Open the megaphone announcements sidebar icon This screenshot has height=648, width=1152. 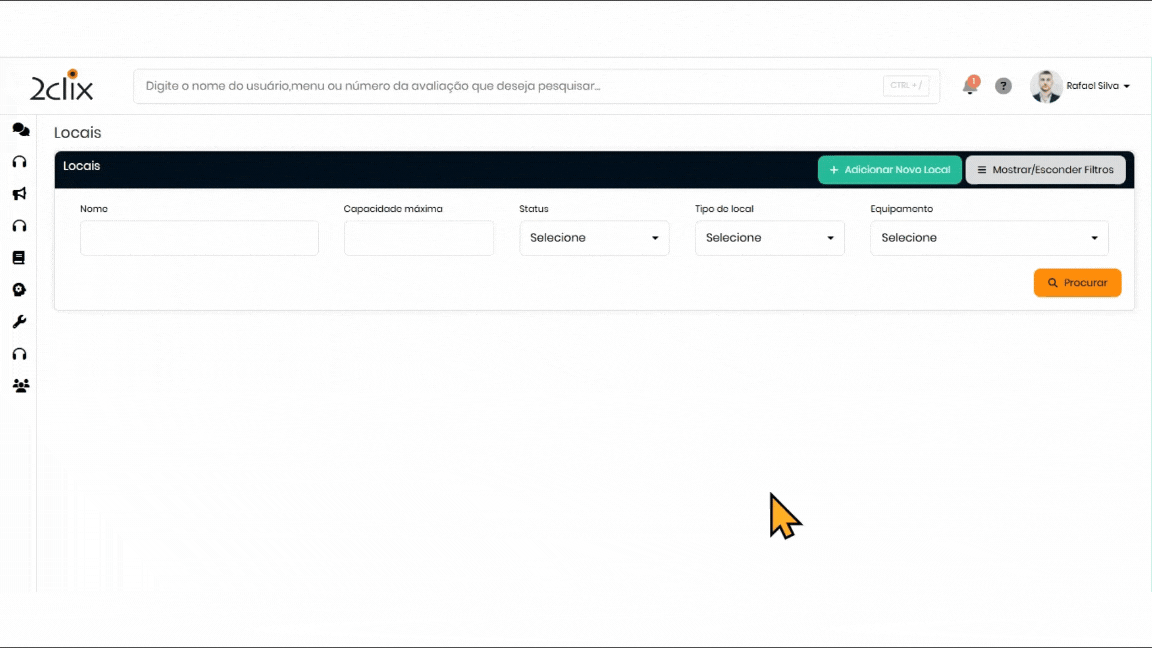coord(19,194)
